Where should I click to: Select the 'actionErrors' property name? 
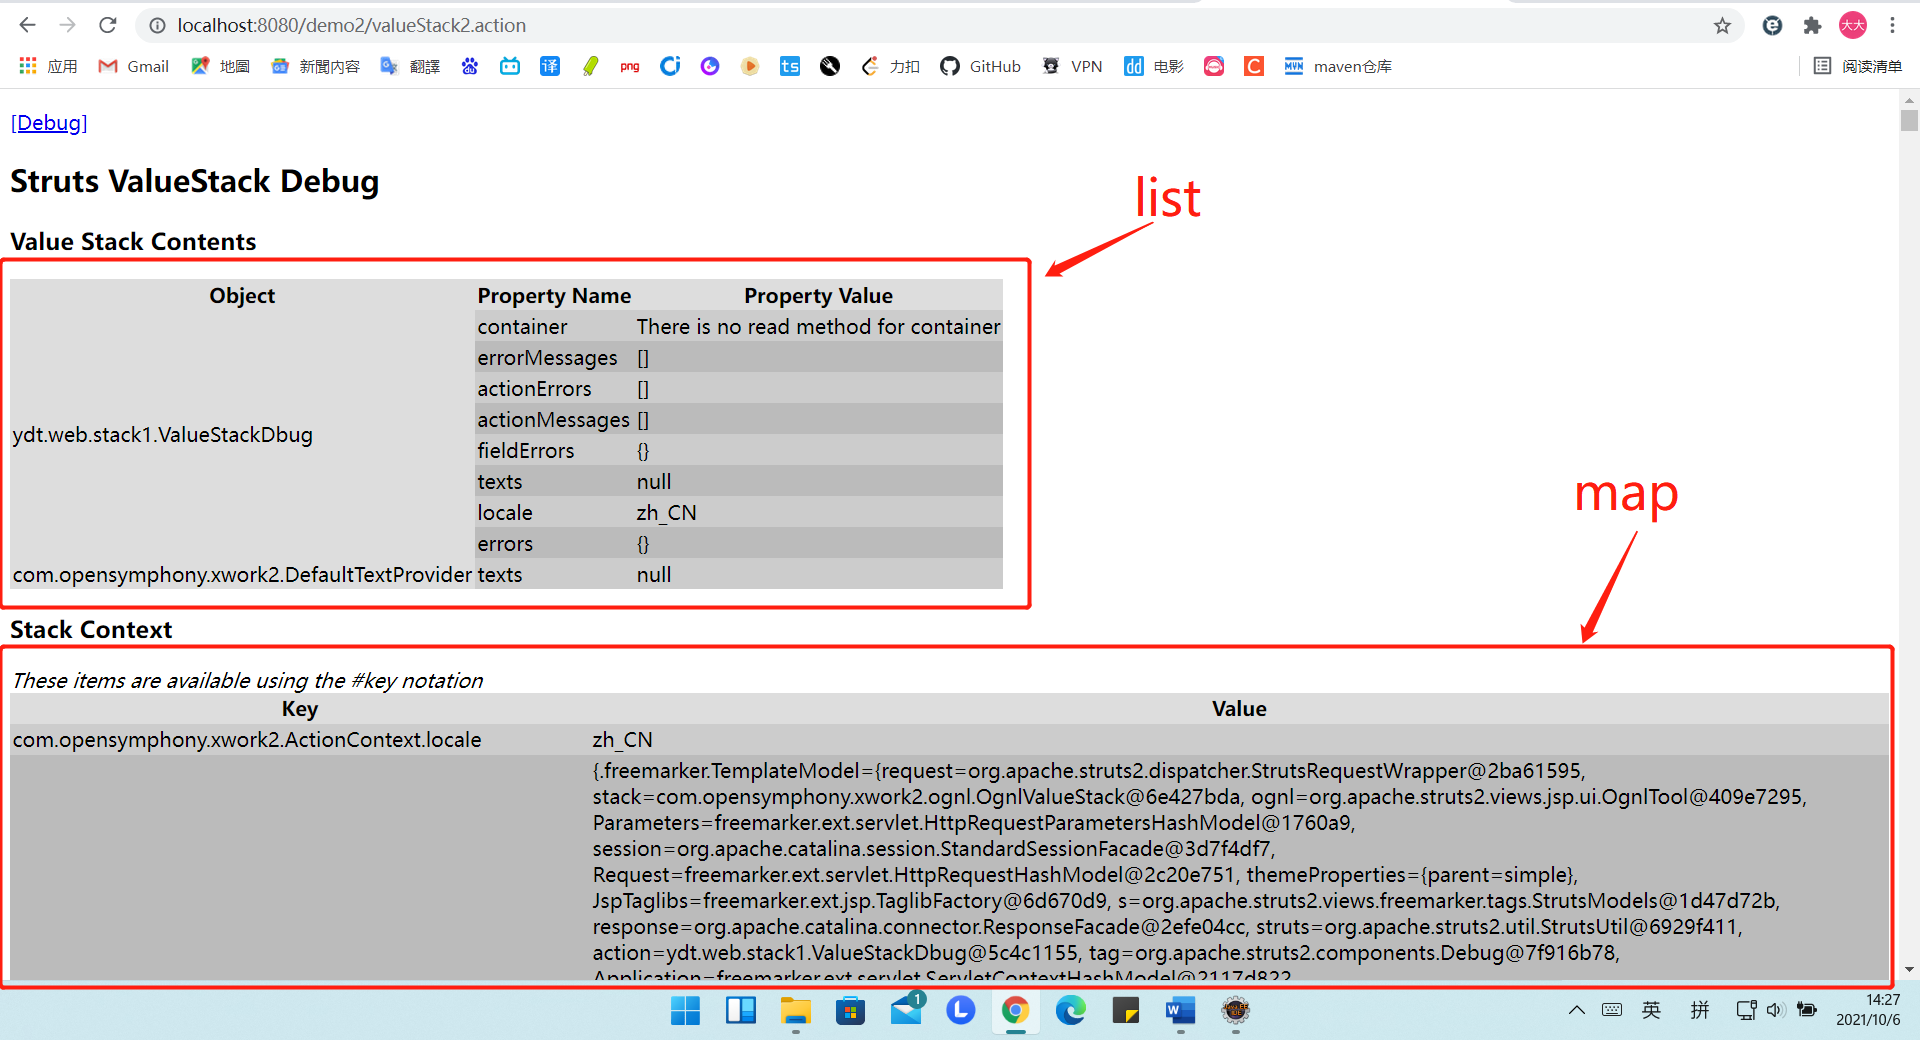[x=534, y=389]
